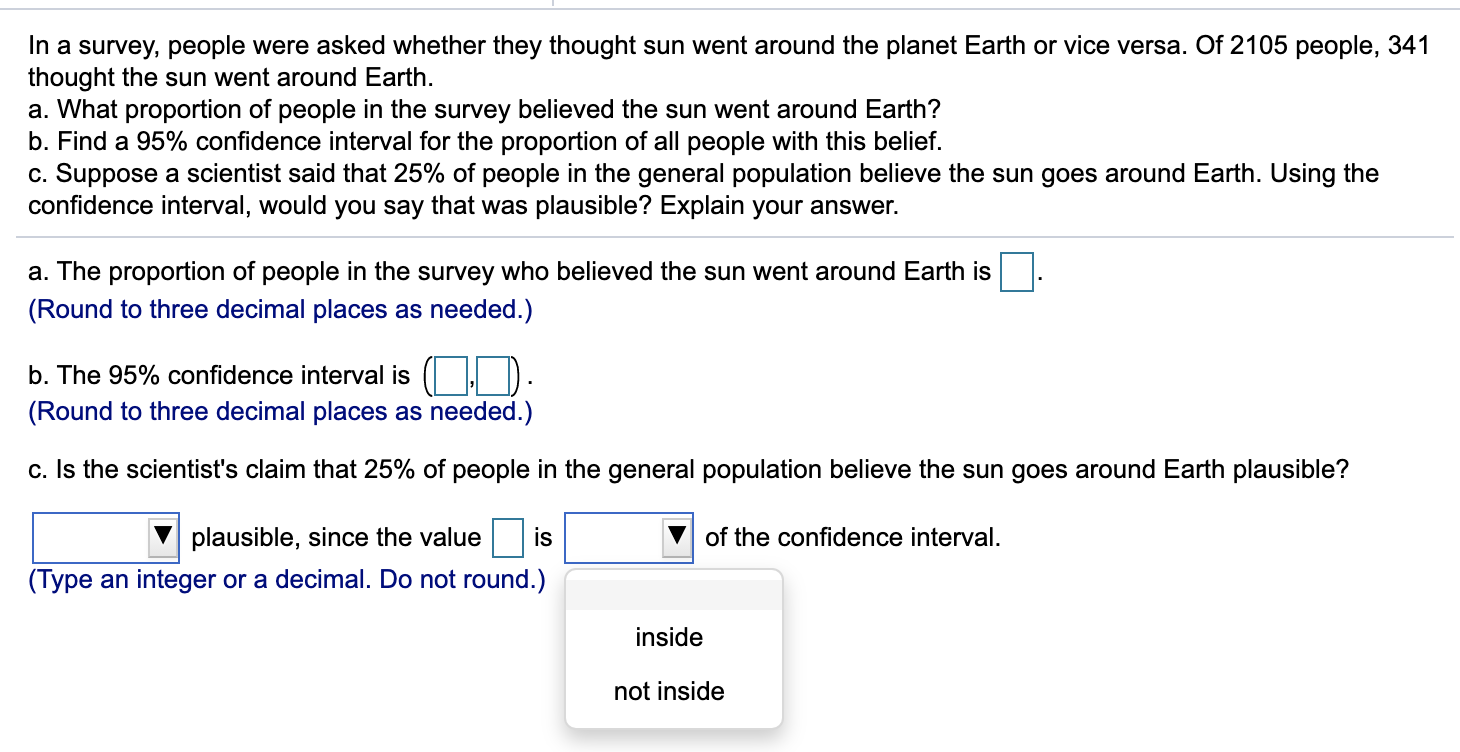This screenshot has width=1460, height=752.
Task: Click the answer box for part a proportion
Action: click(x=1015, y=273)
